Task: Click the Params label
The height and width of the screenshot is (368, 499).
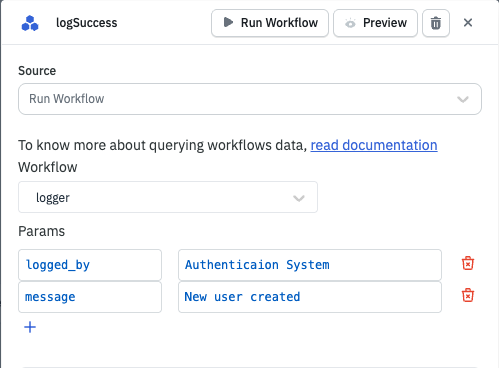Action: tap(41, 231)
